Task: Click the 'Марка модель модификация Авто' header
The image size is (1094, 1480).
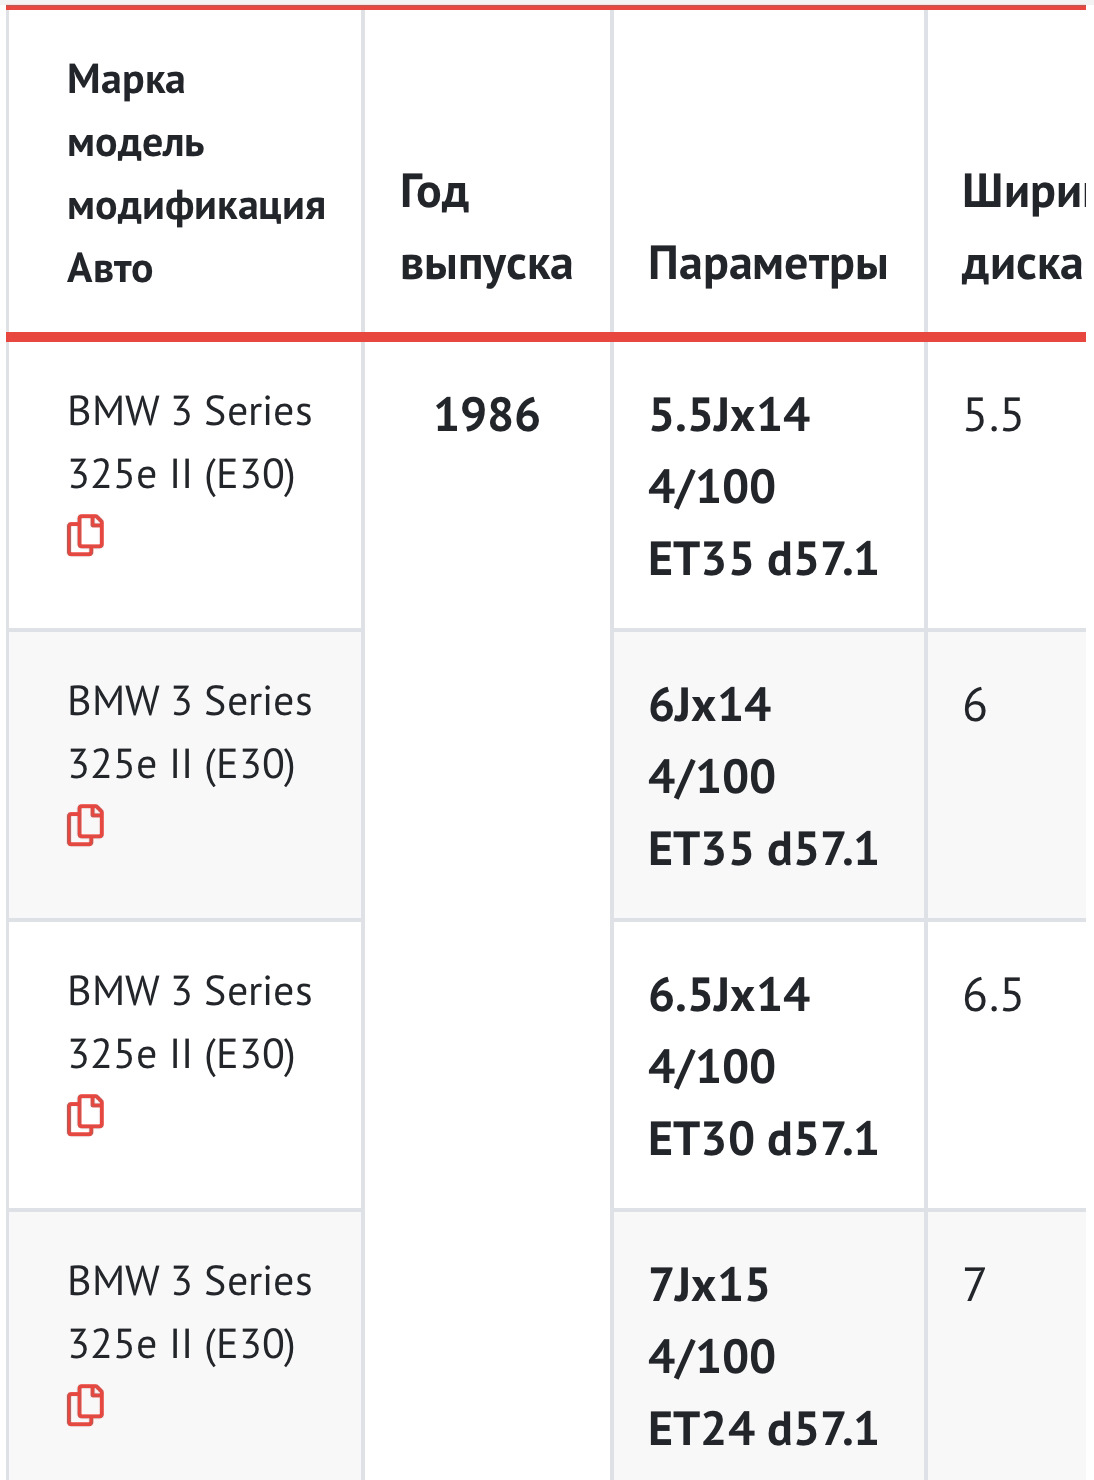Action: [196, 173]
